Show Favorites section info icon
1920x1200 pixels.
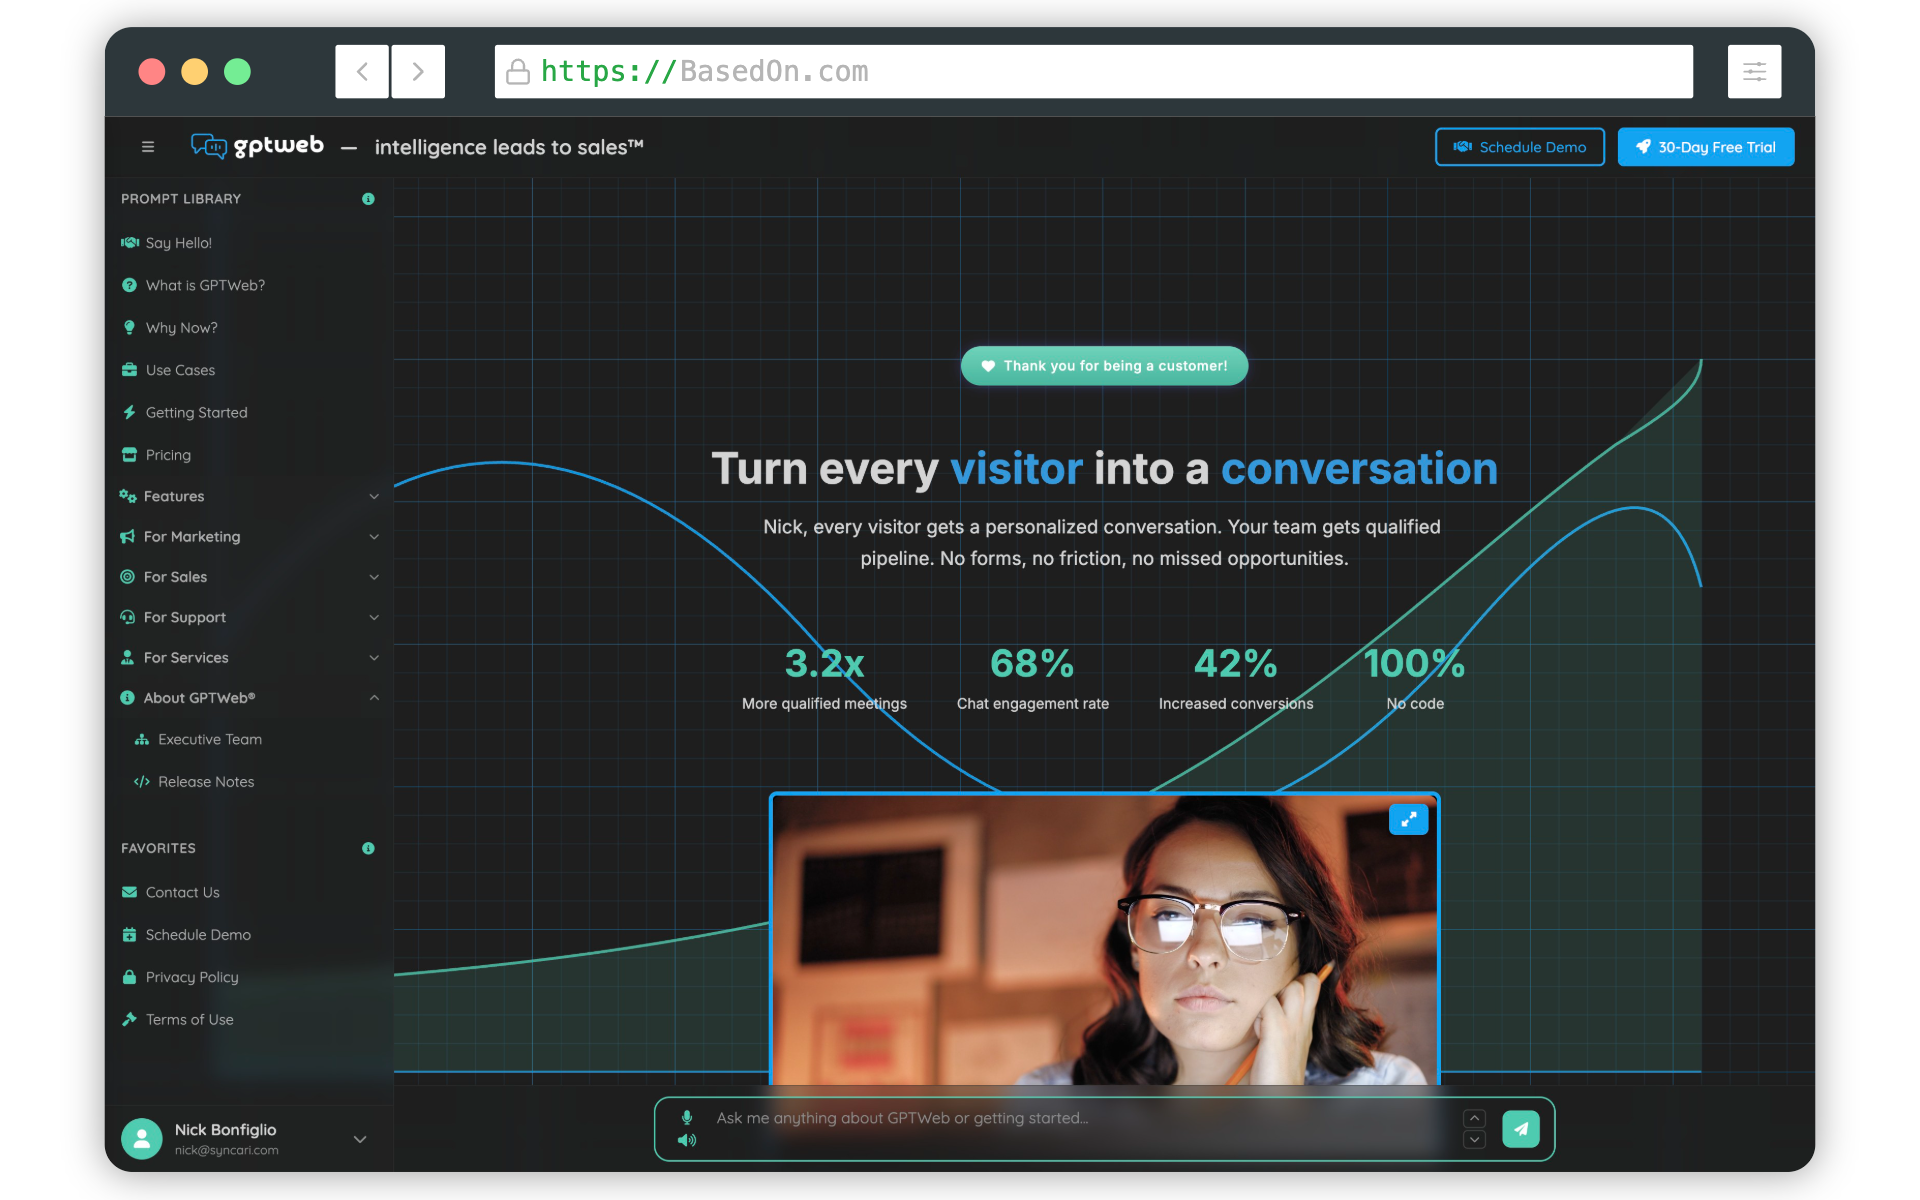point(368,848)
